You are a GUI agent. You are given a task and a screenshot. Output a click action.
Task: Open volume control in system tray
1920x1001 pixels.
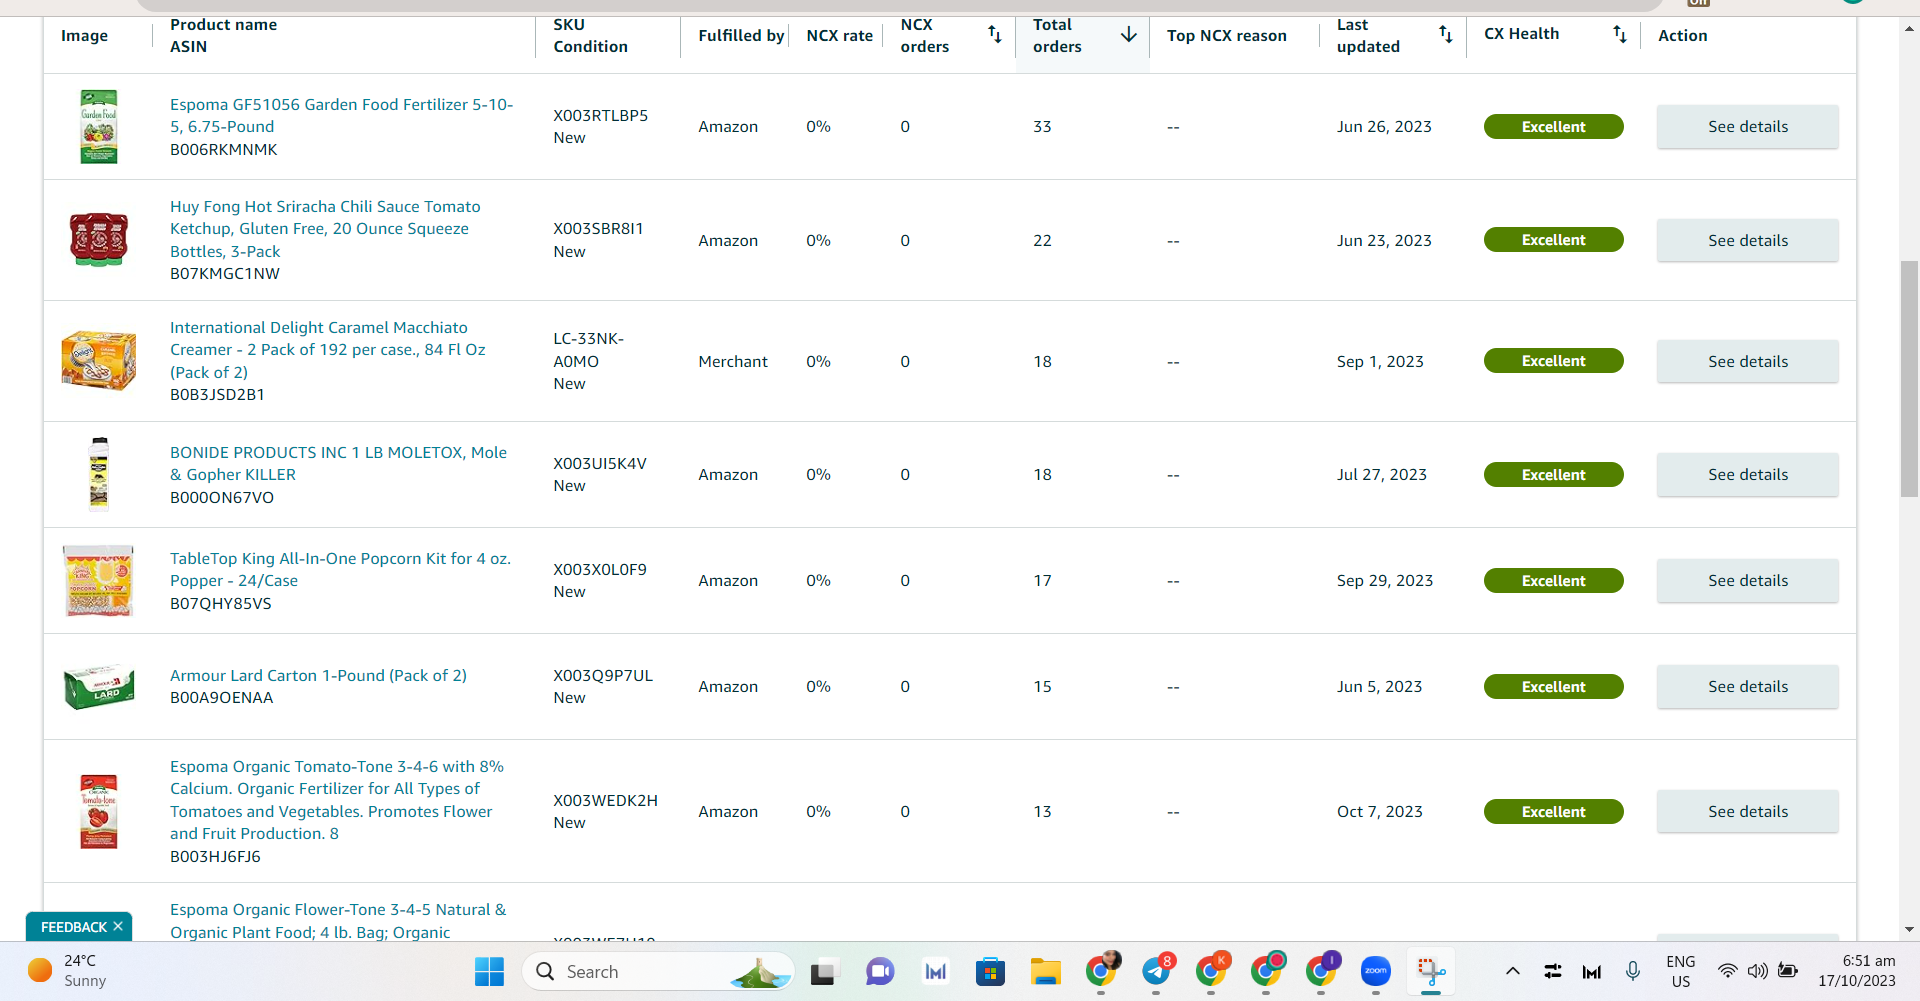coord(1757,971)
